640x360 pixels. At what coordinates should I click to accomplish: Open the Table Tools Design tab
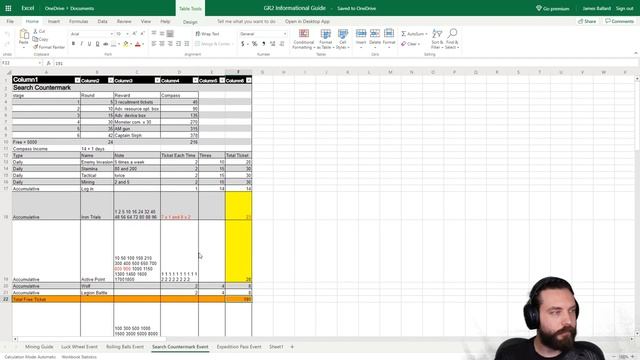tap(190, 22)
